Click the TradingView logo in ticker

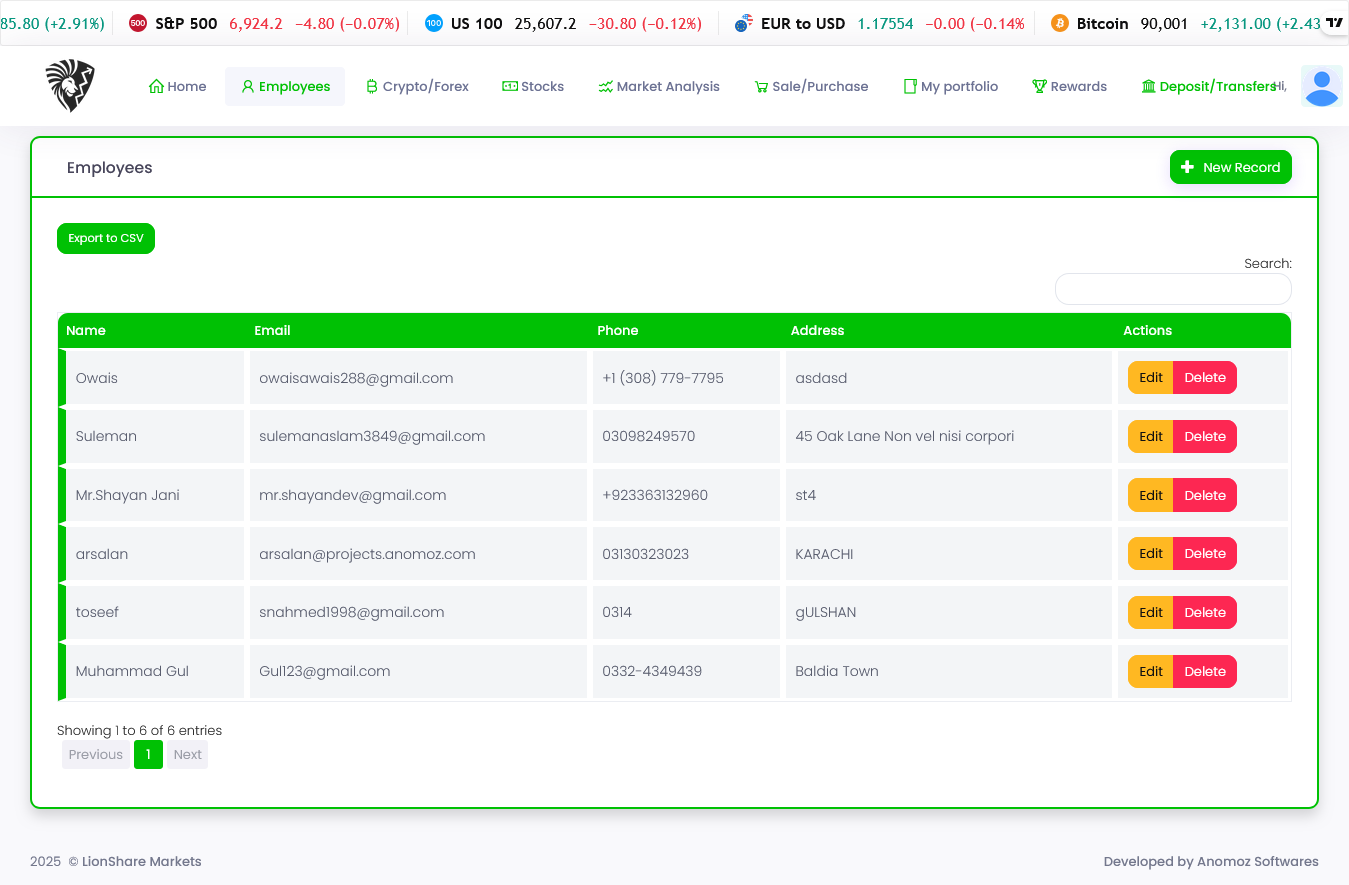[1334, 22]
